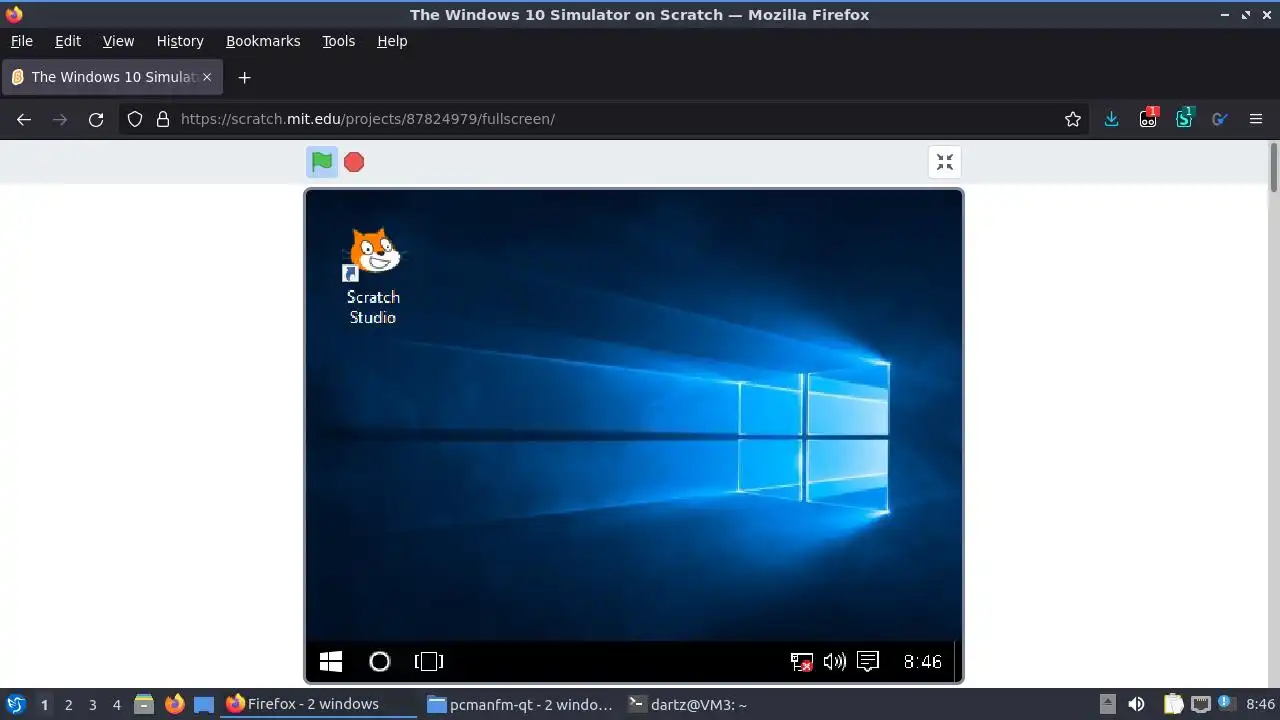Click the update notifier tray icon with exclamation
Screen dimensions: 1280x720
1226,704
